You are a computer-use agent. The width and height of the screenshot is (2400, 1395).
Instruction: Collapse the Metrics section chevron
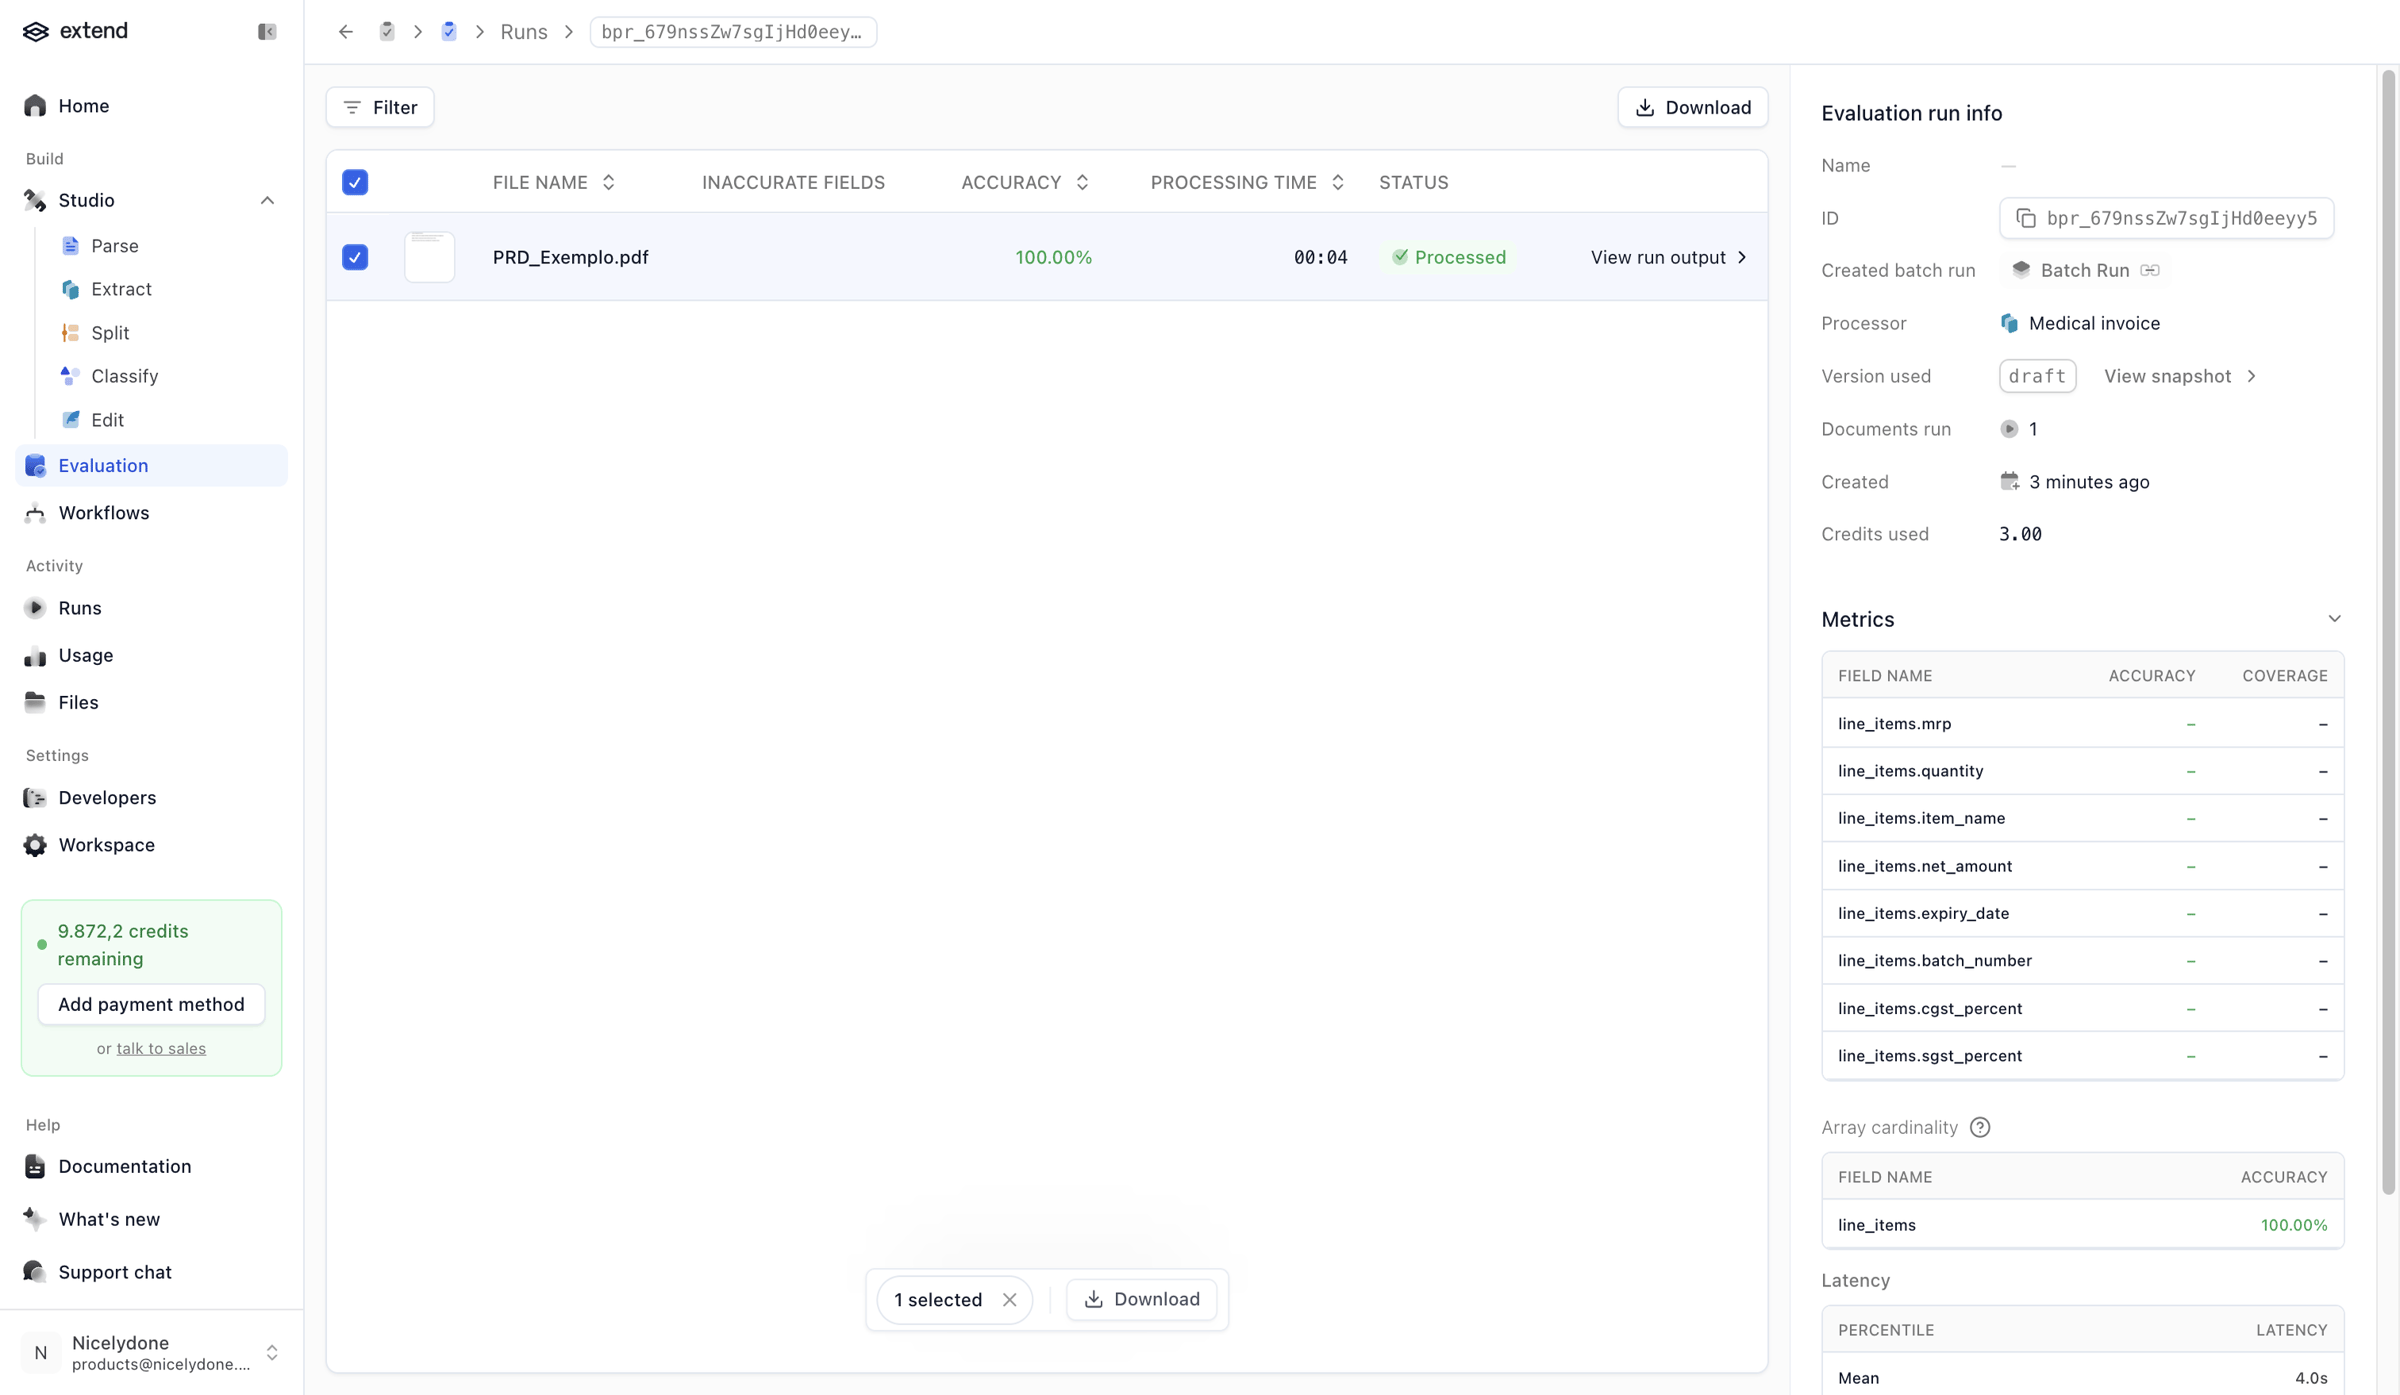2334,619
